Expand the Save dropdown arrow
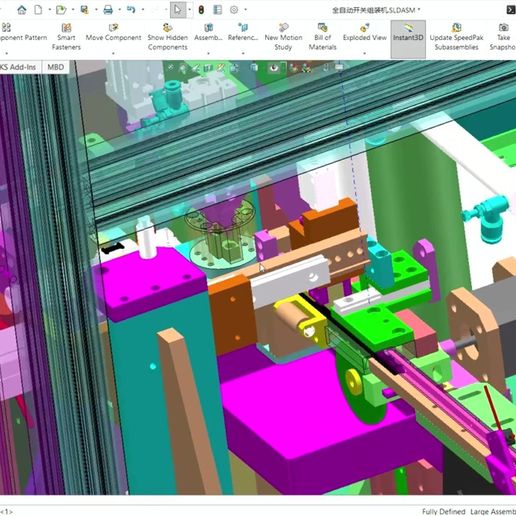This screenshot has width=516, height=516. [x=96, y=10]
